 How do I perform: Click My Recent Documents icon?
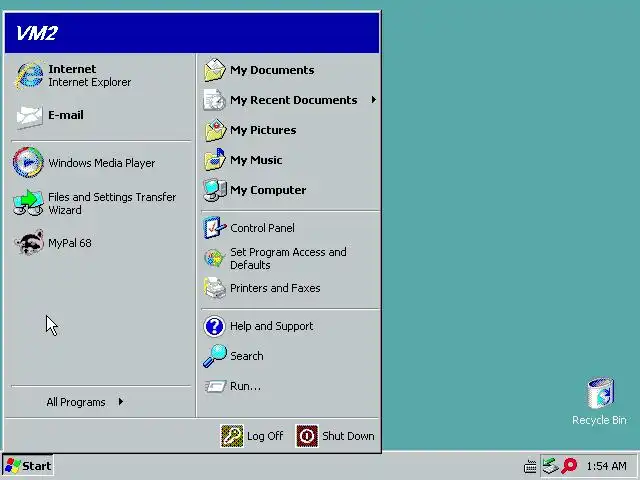coord(215,100)
